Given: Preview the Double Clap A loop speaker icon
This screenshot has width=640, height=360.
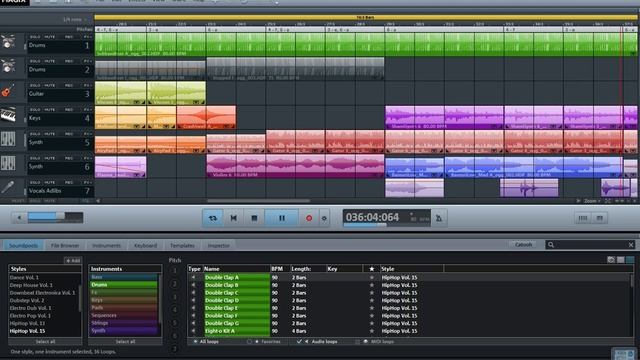Looking at the screenshot, I should pyautogui.click(x=193, y=278).
